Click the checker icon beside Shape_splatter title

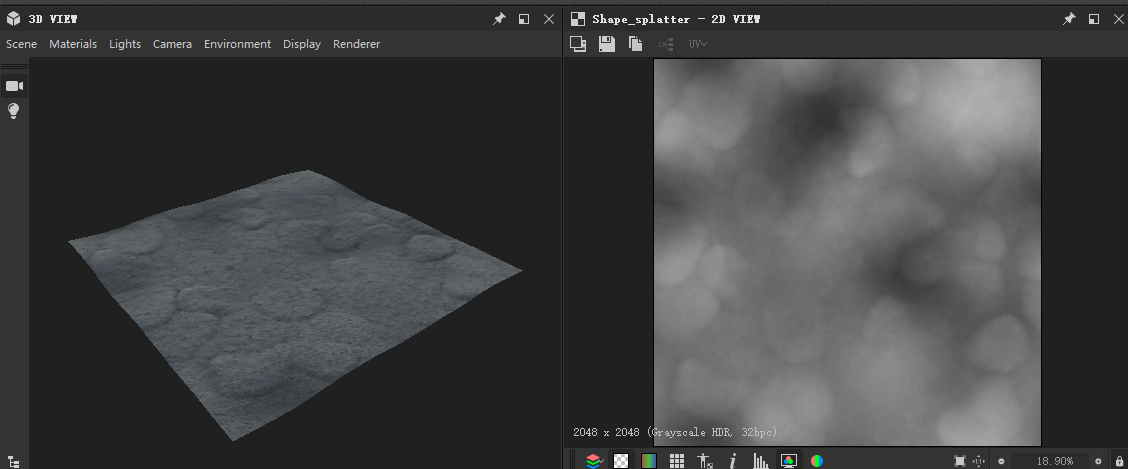pos(578,19)
